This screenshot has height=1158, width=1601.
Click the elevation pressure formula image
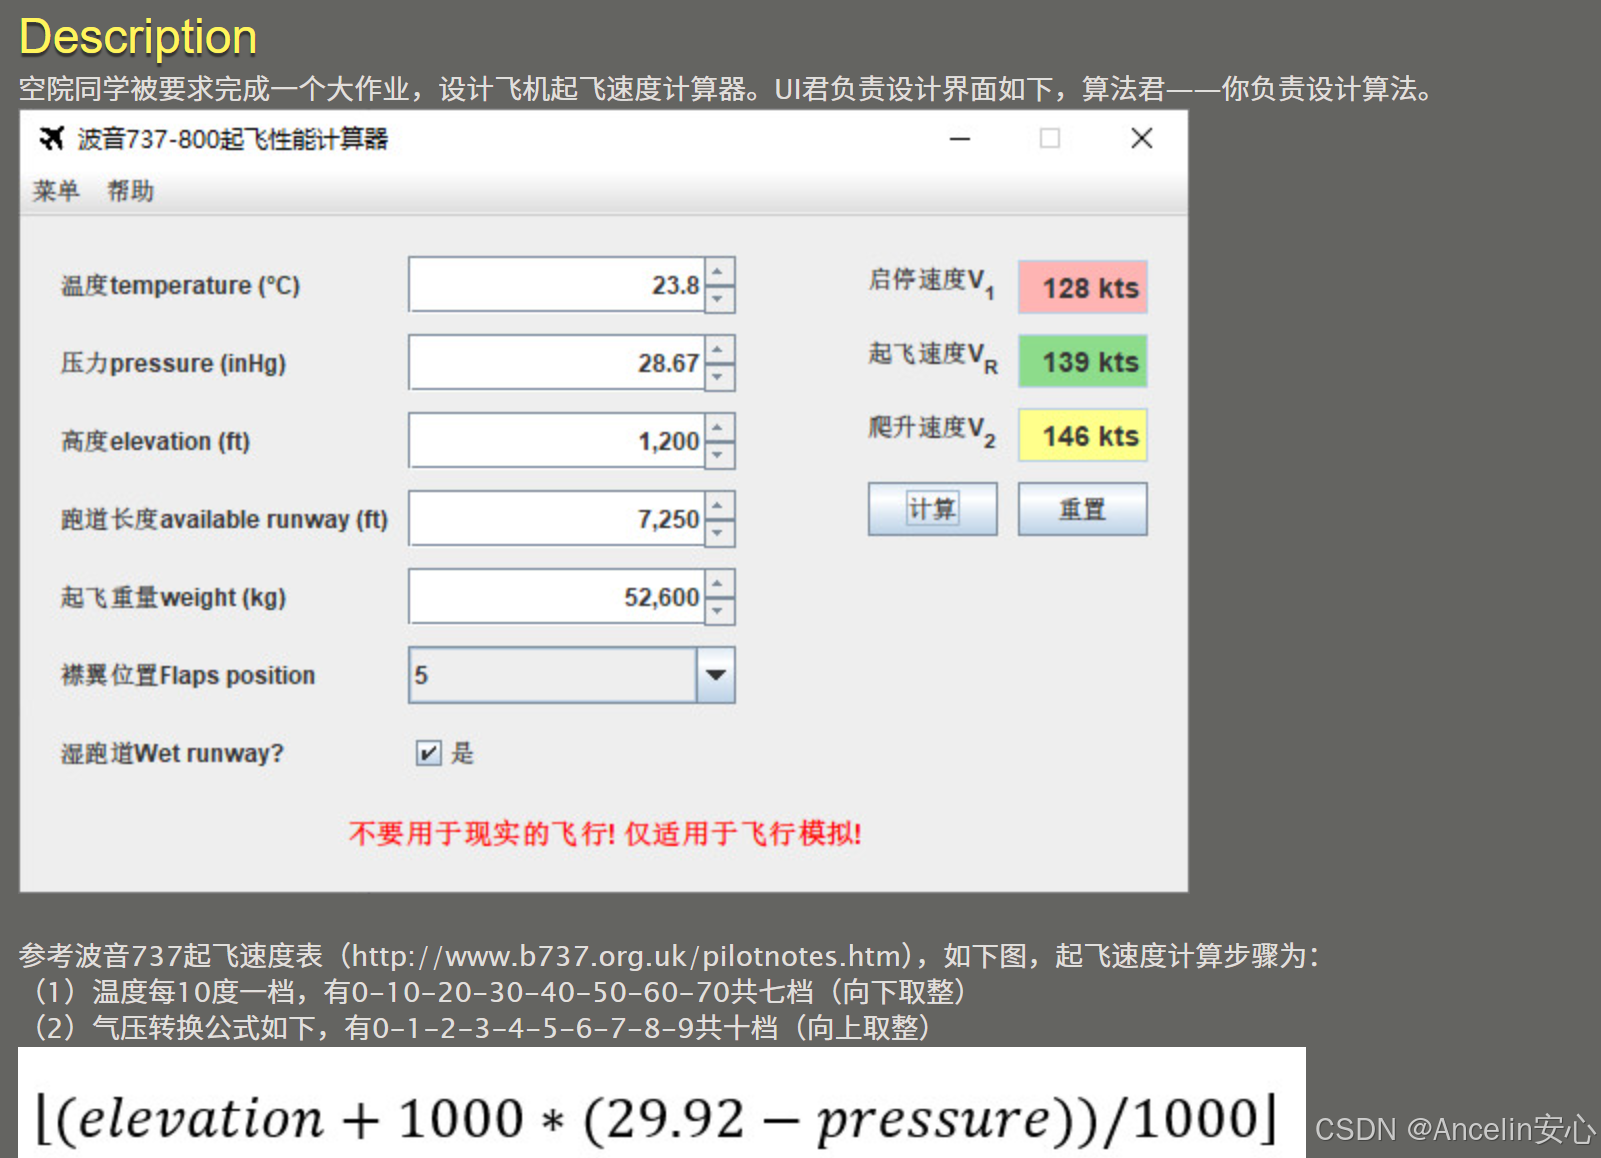click(x=662, y=1103)
